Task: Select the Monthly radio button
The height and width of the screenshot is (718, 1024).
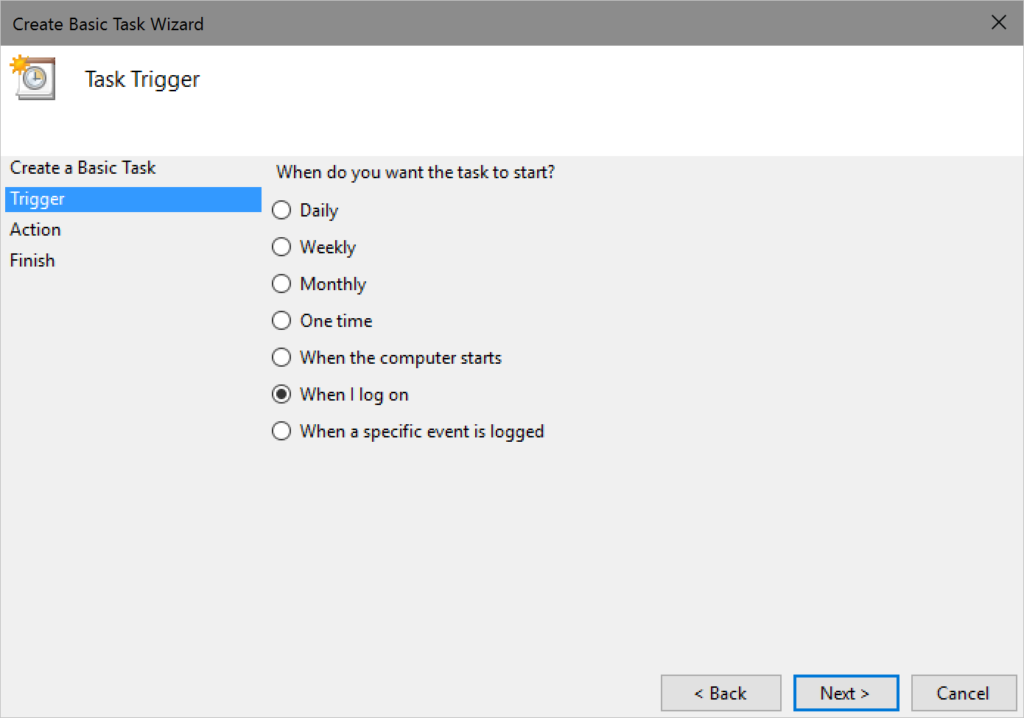Action: click(282, 285)
